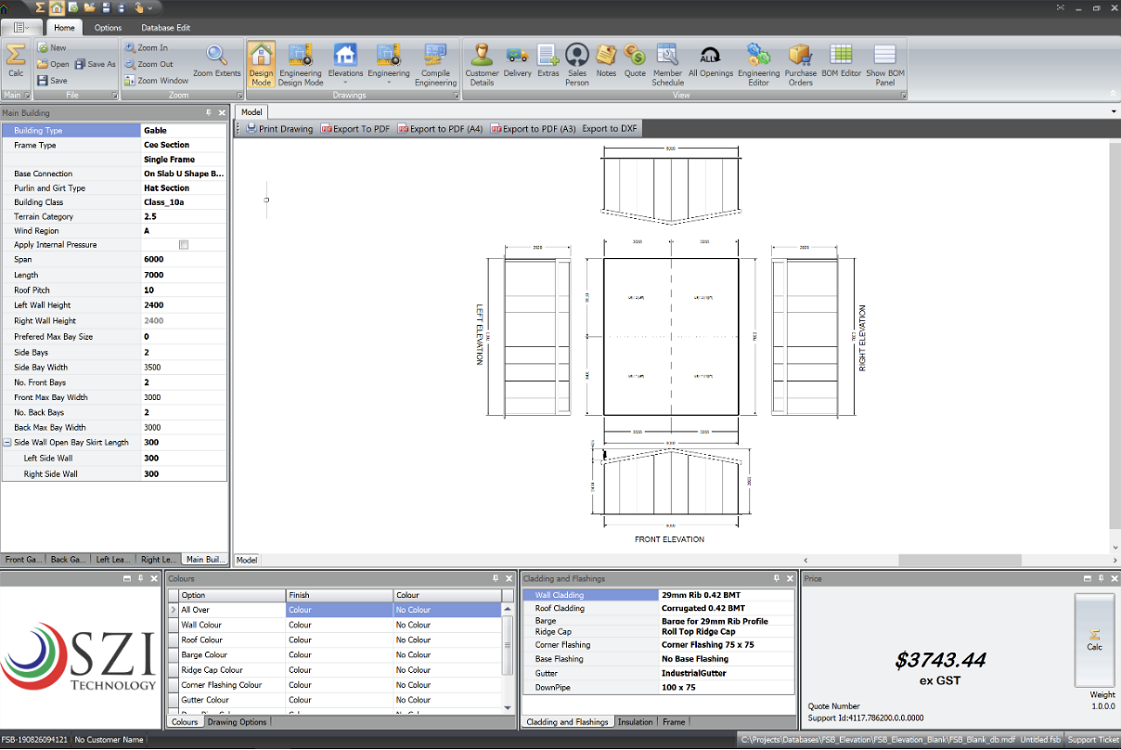Image resolution: width=1121 pixels, height=750 pixels.
Task: Click Compile Engineering
Action: pos(435,64)
